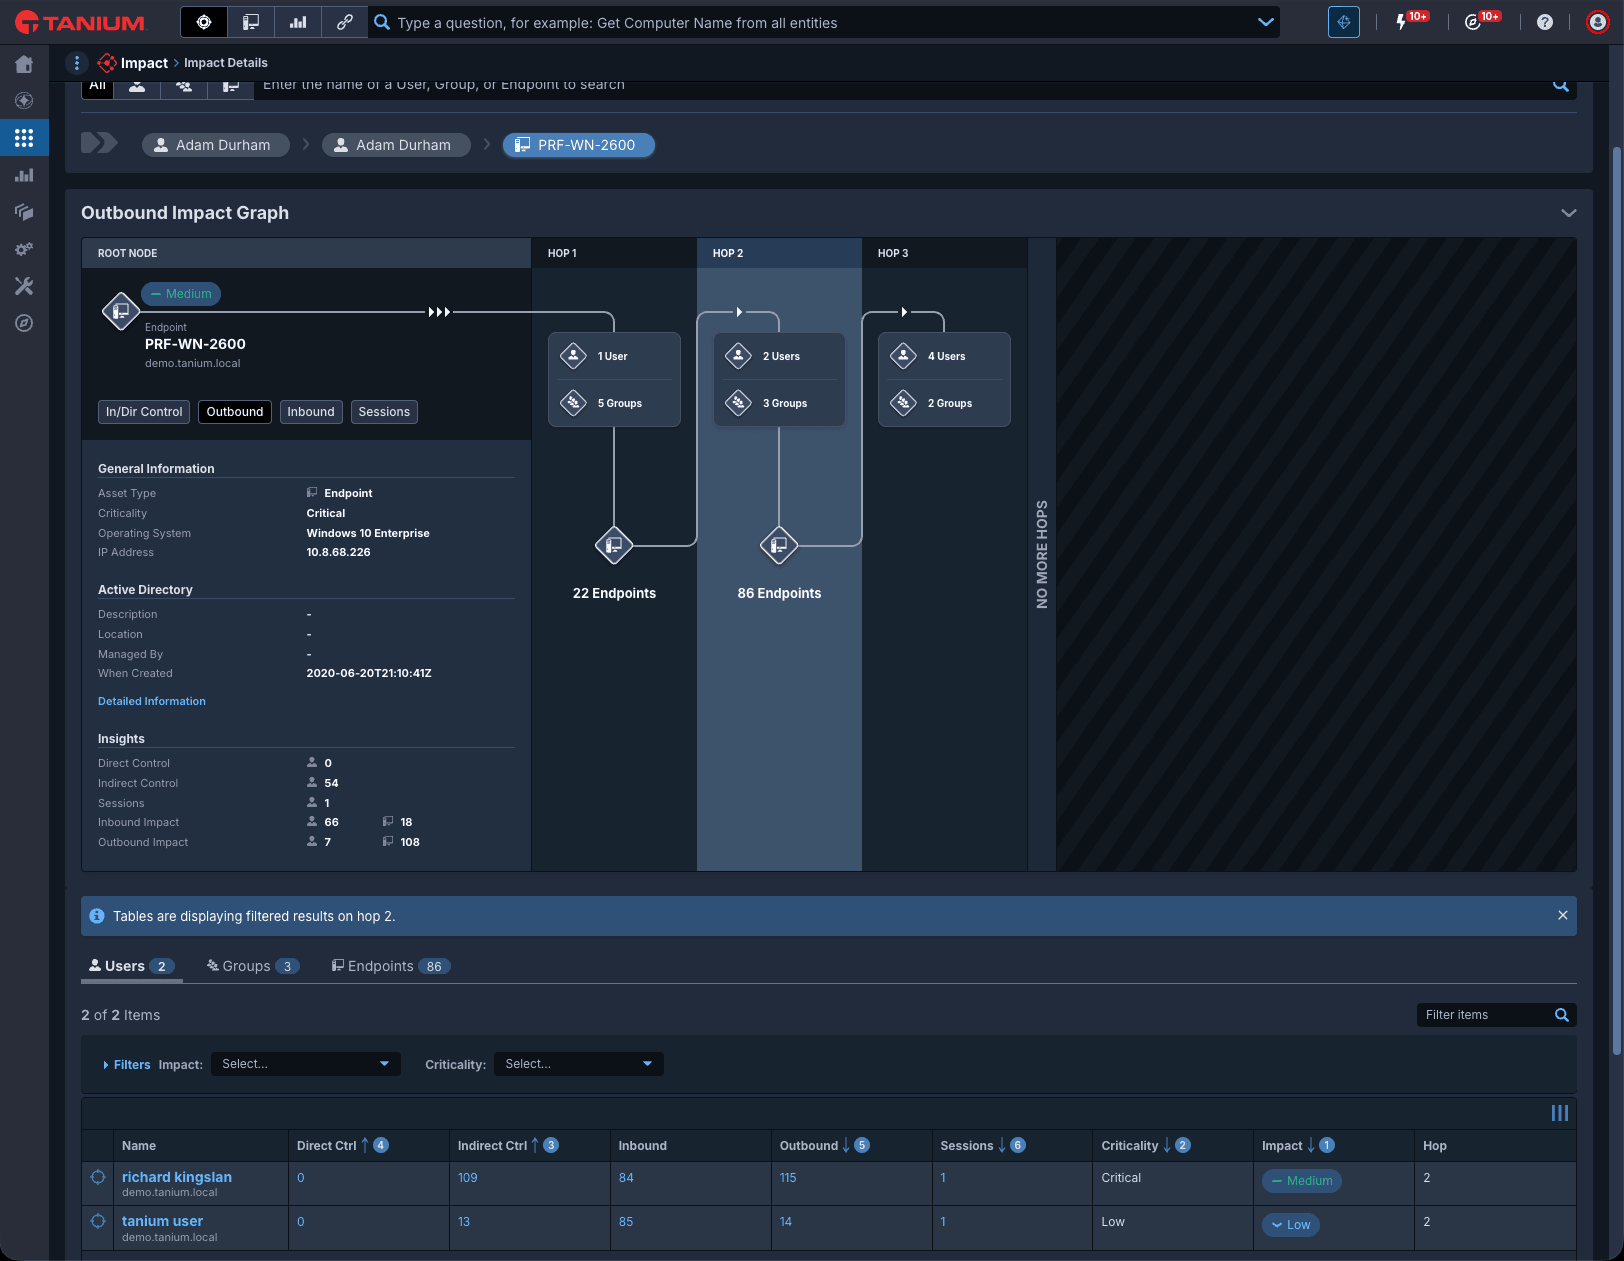
Task: Select the Sessions view toggle
Action: [x=384, y=412]
